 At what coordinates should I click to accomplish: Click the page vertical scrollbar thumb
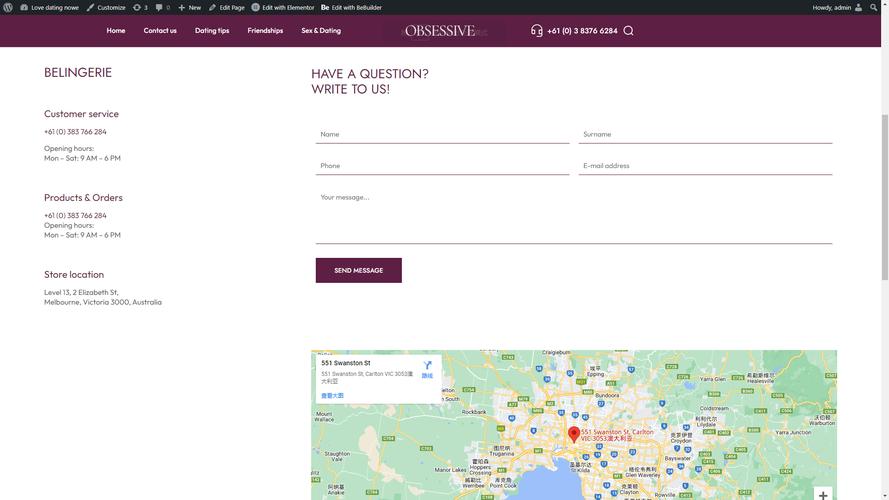(x=884, y=197)
